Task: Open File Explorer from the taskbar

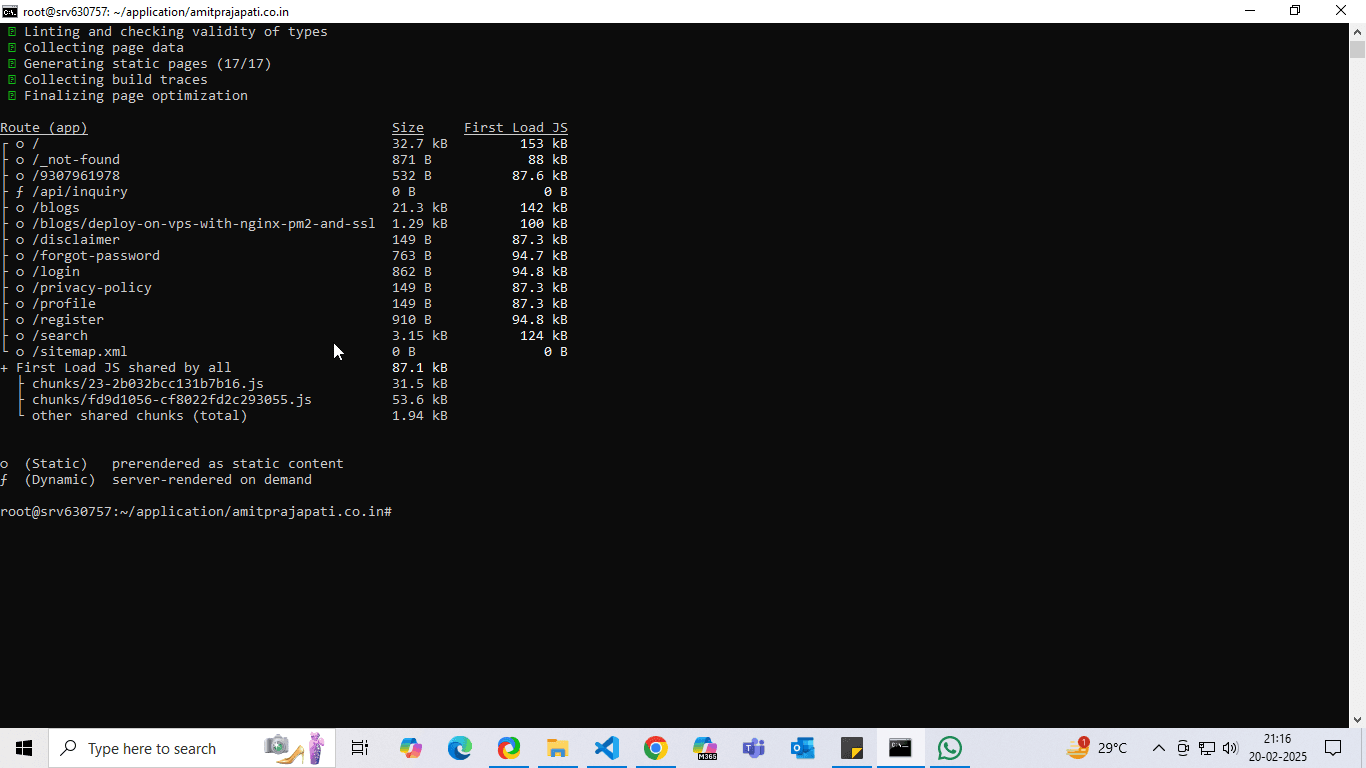Action: (557, 748)
